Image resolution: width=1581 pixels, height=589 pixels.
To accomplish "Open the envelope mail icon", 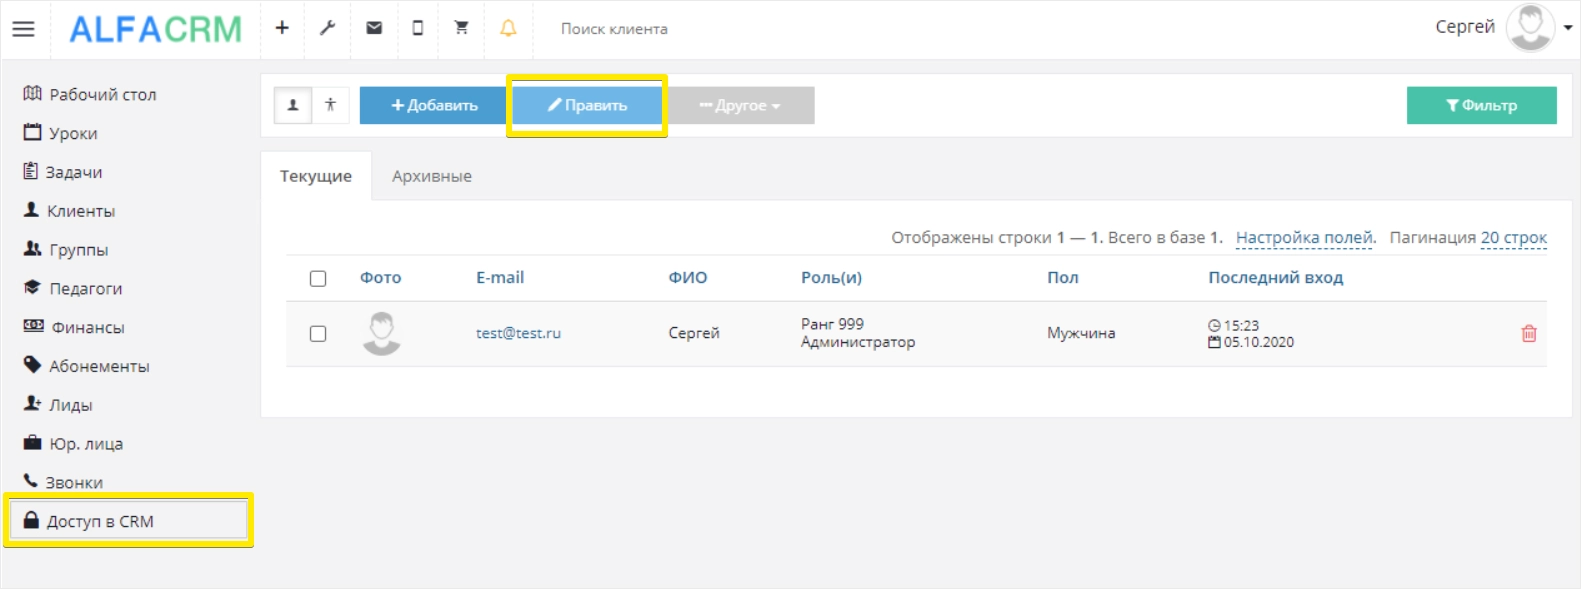I will tap(374, 28).
